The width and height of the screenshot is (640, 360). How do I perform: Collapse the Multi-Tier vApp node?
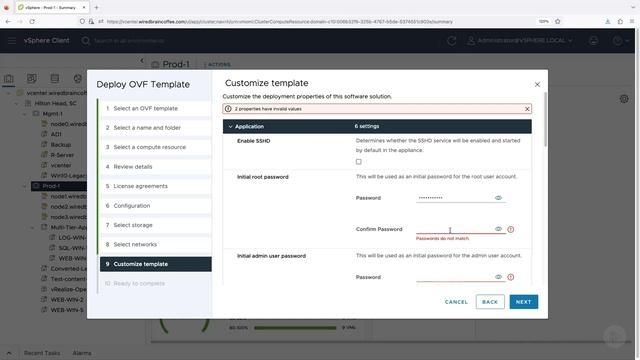(x=32, y=227)
